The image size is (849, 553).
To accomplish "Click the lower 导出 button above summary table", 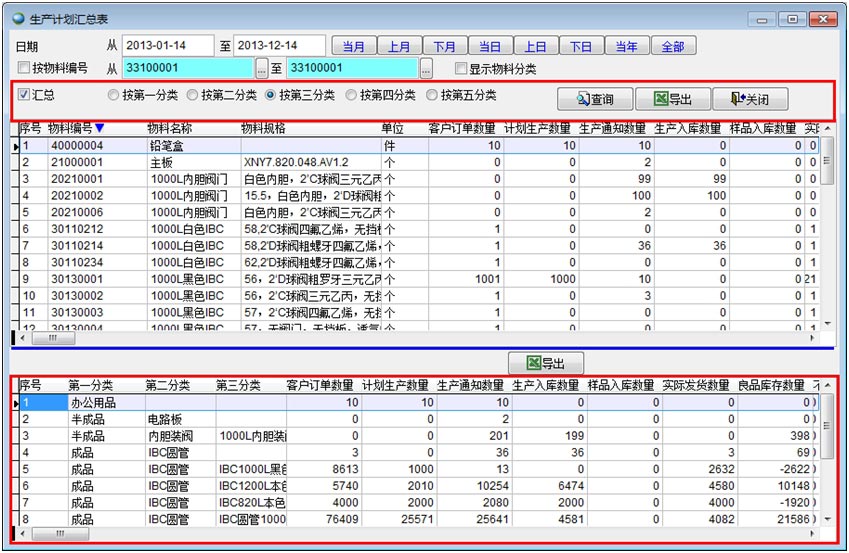I will click(545, 364).
